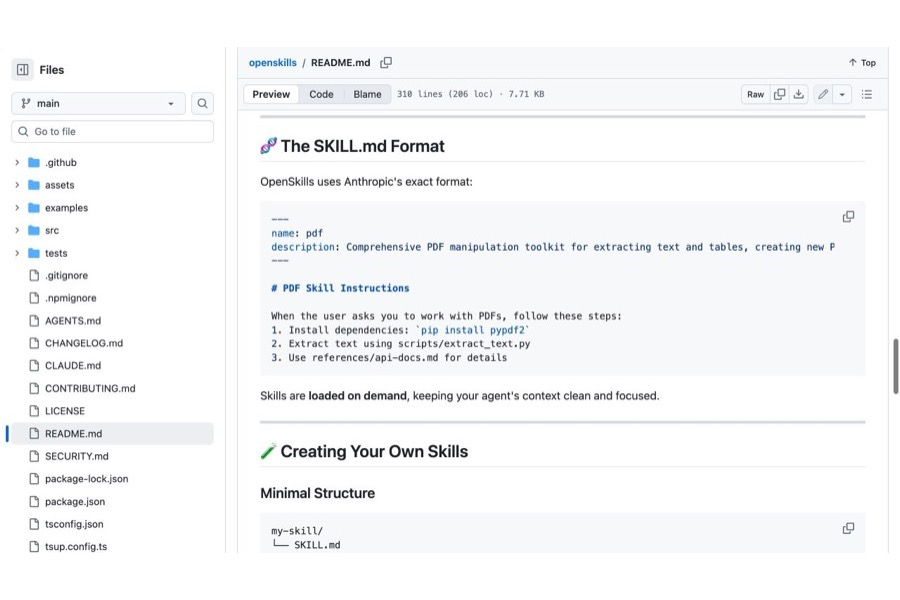This screenshot has width=900, height=600.
Task: Open the src folder
Action: click(52, 230)
